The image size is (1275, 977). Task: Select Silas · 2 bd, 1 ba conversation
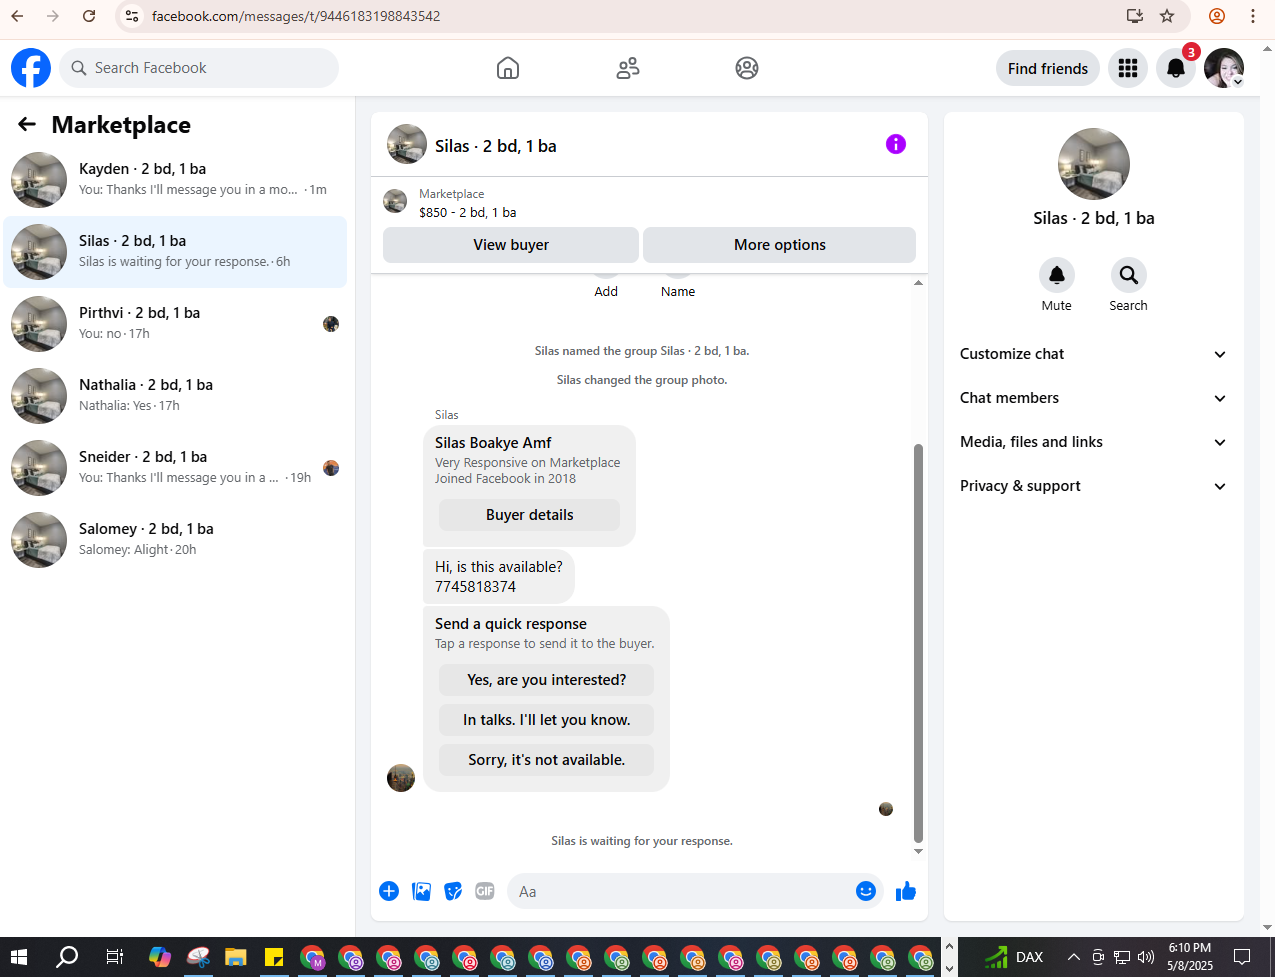pyautogui.click(x=176, y=252)
